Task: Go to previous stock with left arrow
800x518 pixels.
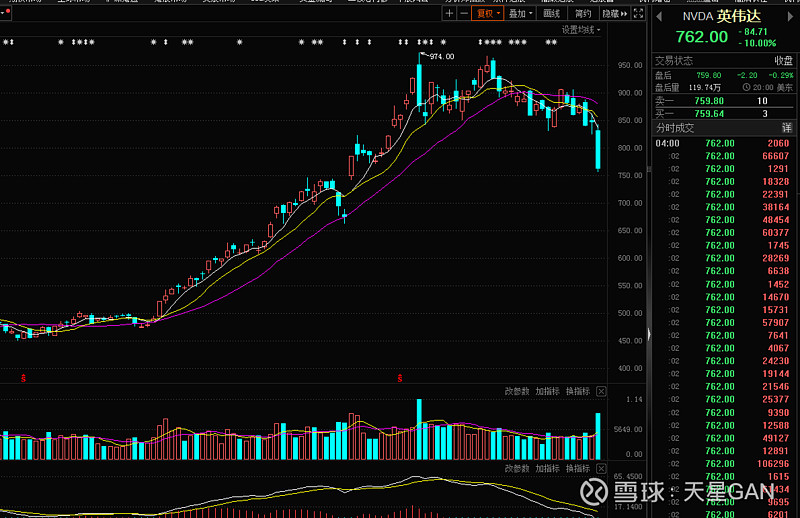Action: (x=659, y=17)
